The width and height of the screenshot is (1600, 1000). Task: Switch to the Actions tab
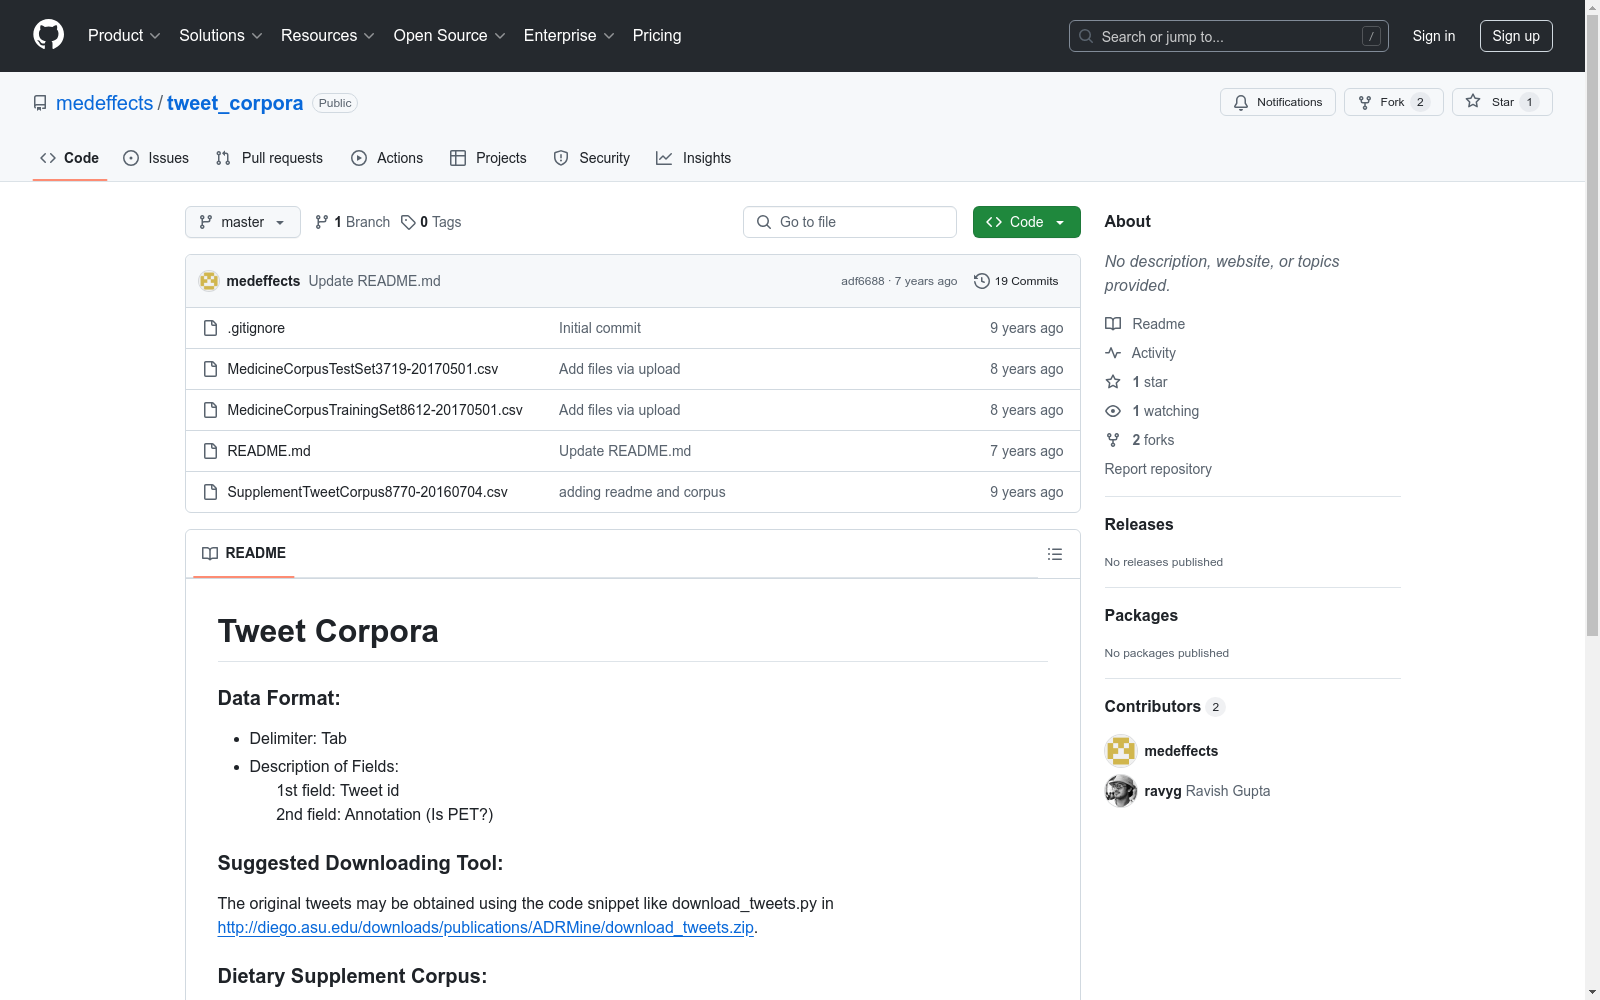coord(387,158)
